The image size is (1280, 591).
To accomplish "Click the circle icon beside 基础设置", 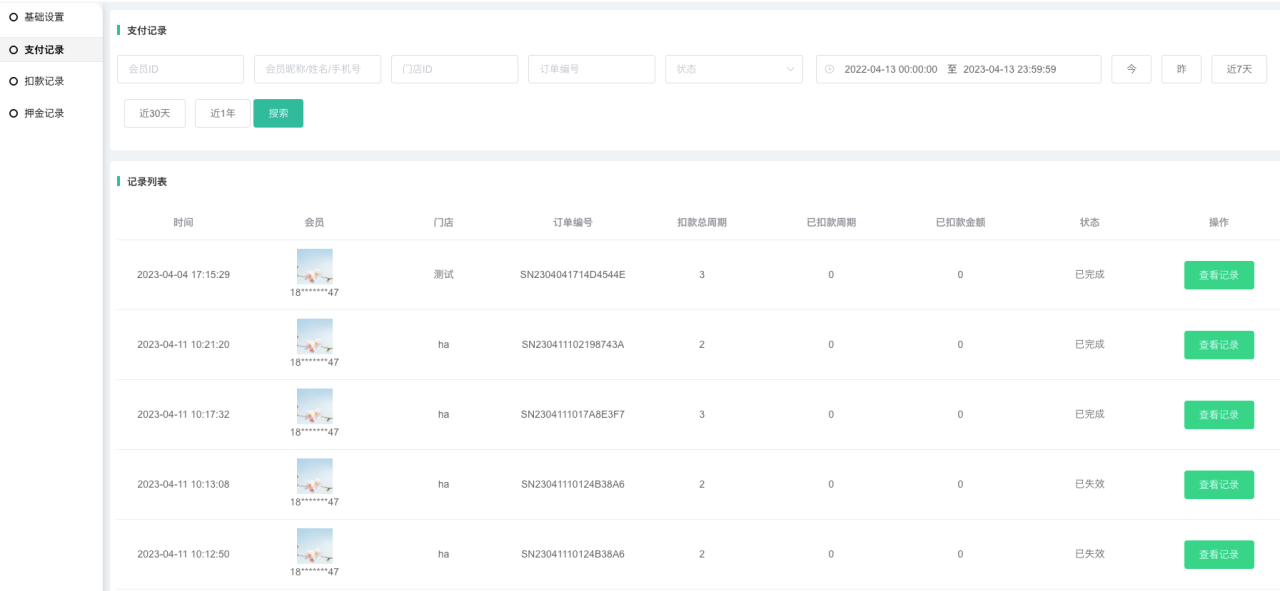I will 14,17.
